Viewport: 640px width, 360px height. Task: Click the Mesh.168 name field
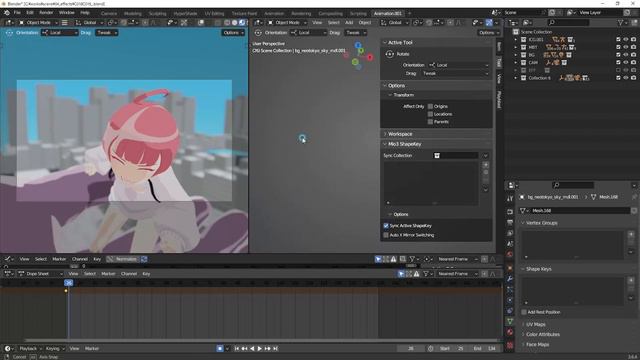click(580, 211)
